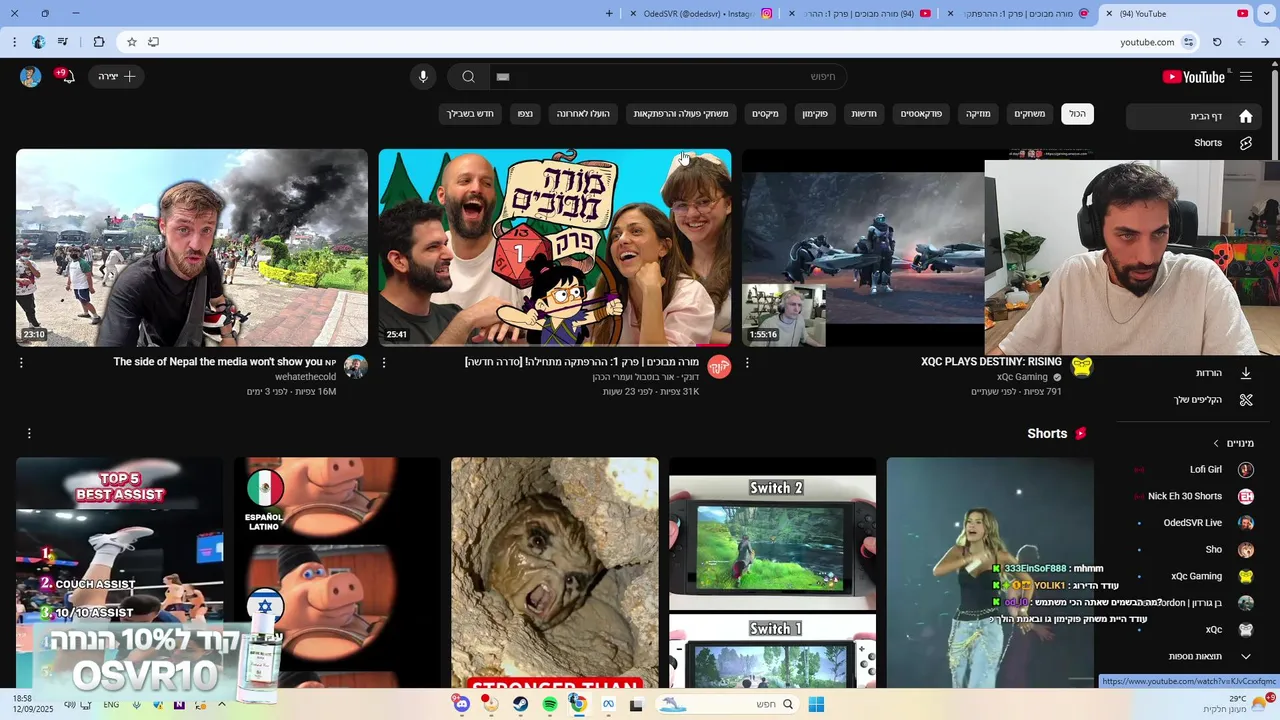Image resolution: width=1280 pixels, height=720 pixels.
Task: Open the Nepal video thumbnail
Action: (192, 248)
